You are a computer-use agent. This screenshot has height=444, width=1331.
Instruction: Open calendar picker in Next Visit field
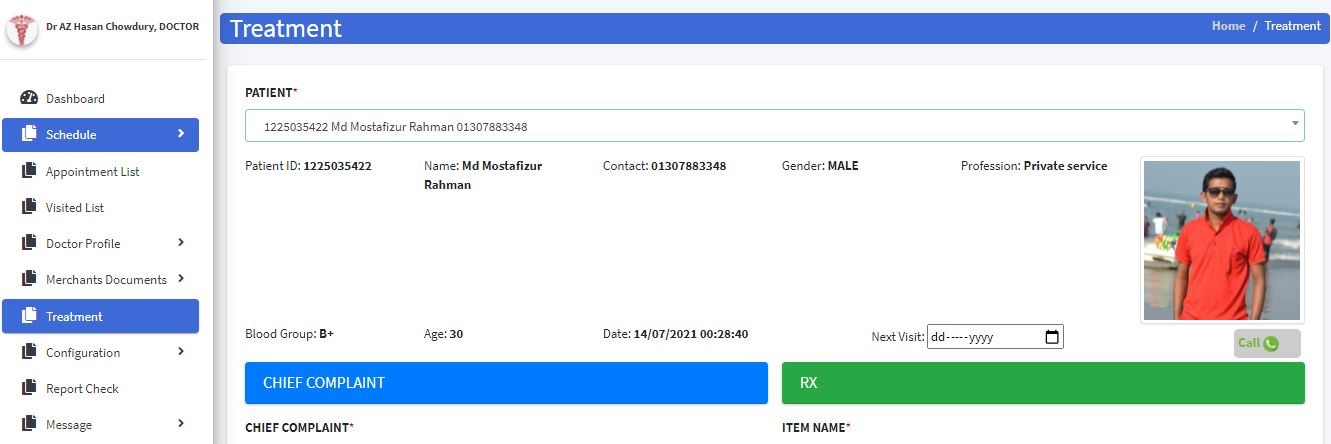[1051, 338]
